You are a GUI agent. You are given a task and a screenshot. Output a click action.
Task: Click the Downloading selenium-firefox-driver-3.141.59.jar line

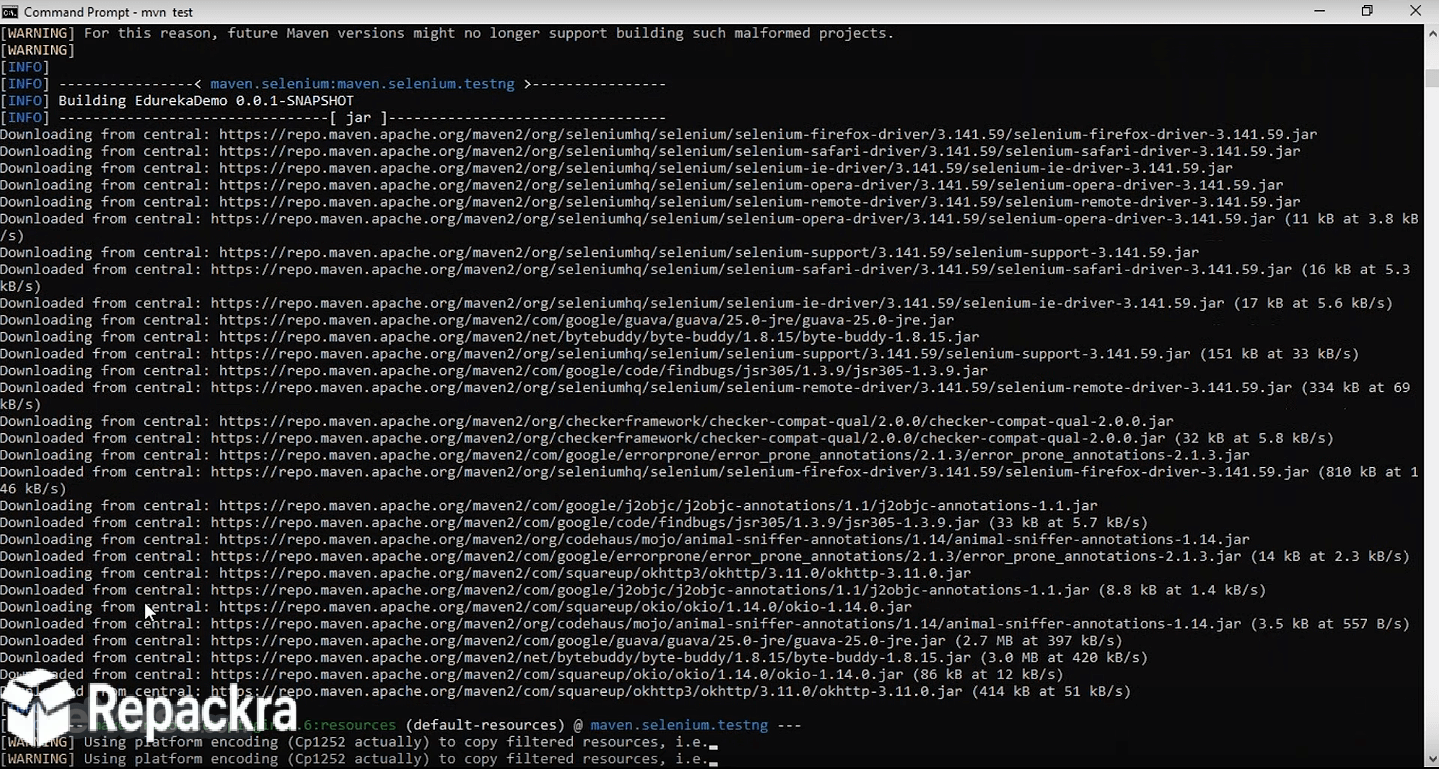(659, 135)
